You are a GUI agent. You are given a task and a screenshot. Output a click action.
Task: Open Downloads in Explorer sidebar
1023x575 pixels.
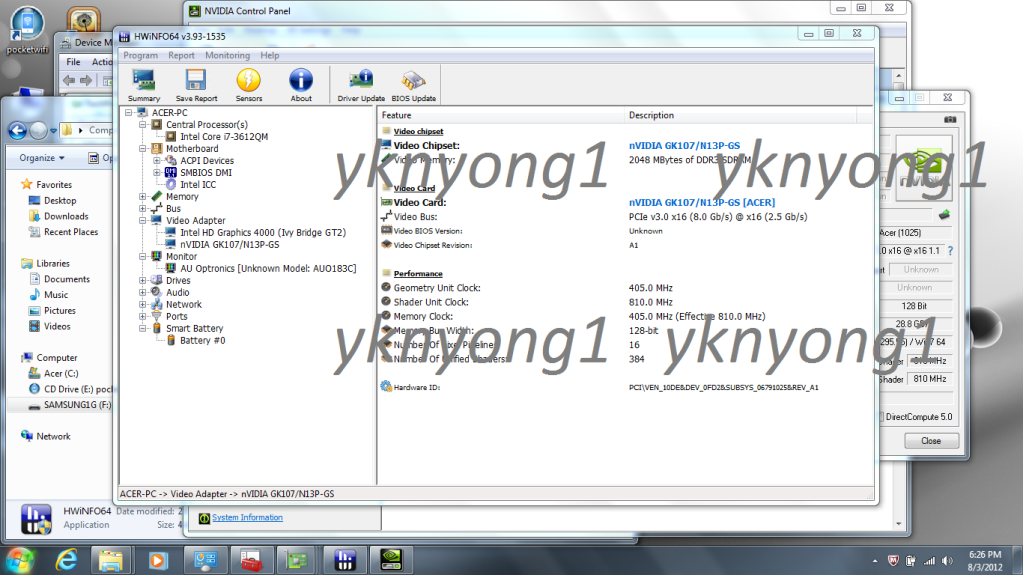(66, 216)
